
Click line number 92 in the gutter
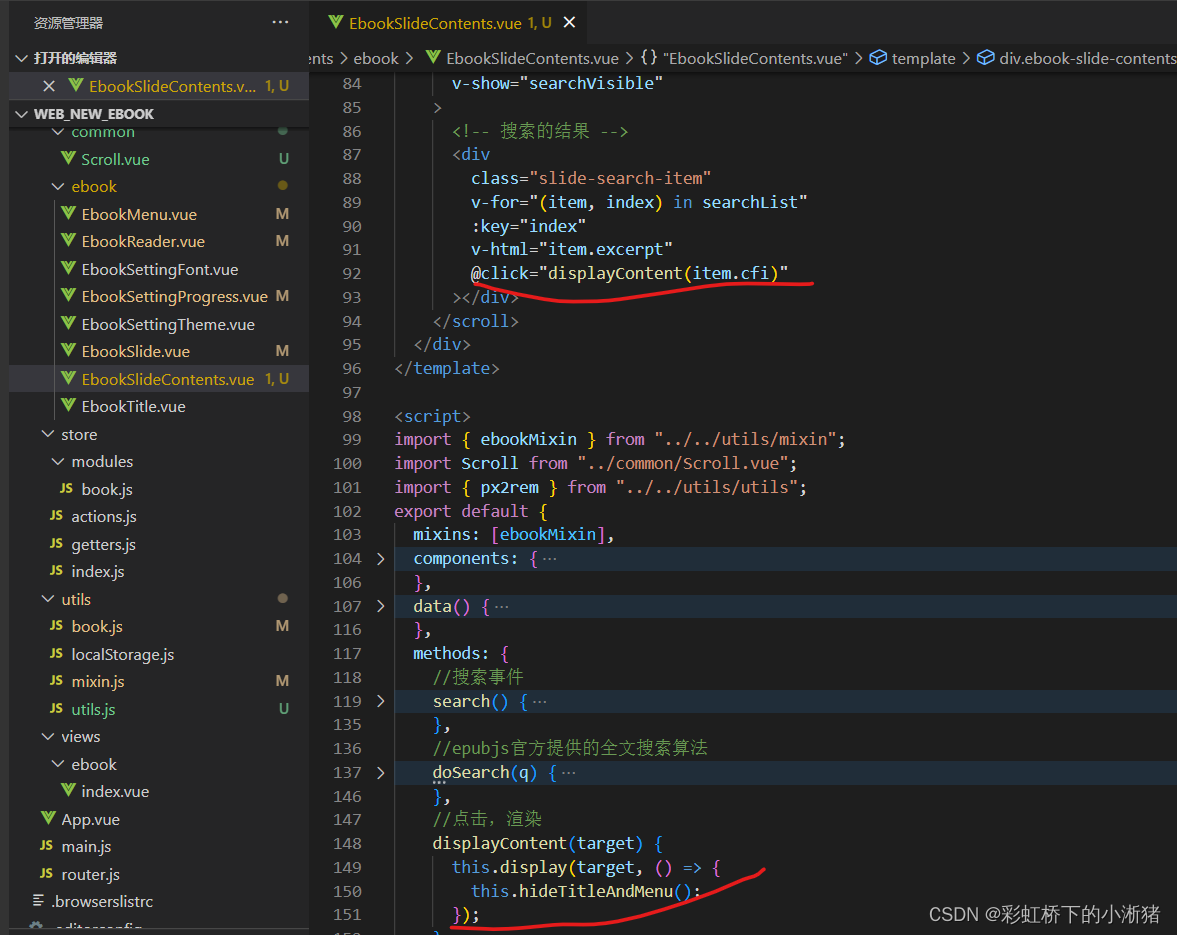coord(351,273)
